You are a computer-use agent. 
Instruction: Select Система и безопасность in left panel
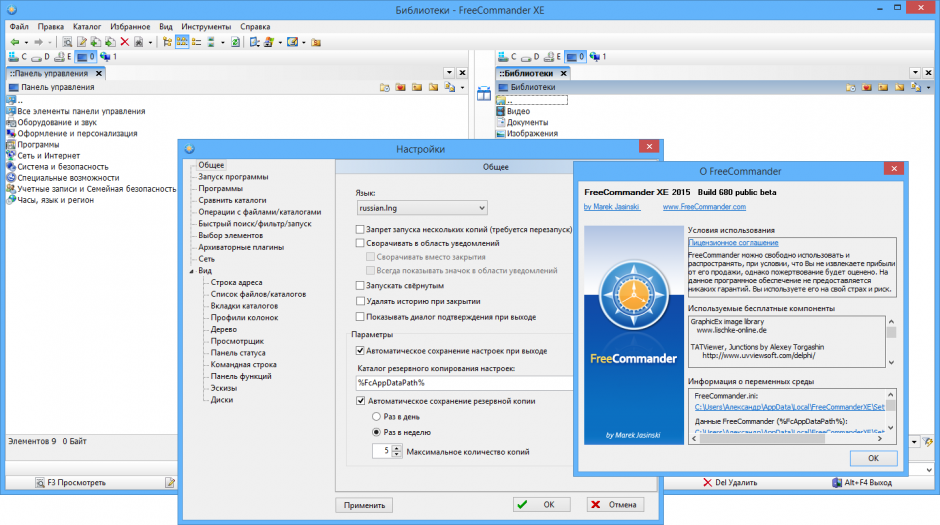point(63,167)
